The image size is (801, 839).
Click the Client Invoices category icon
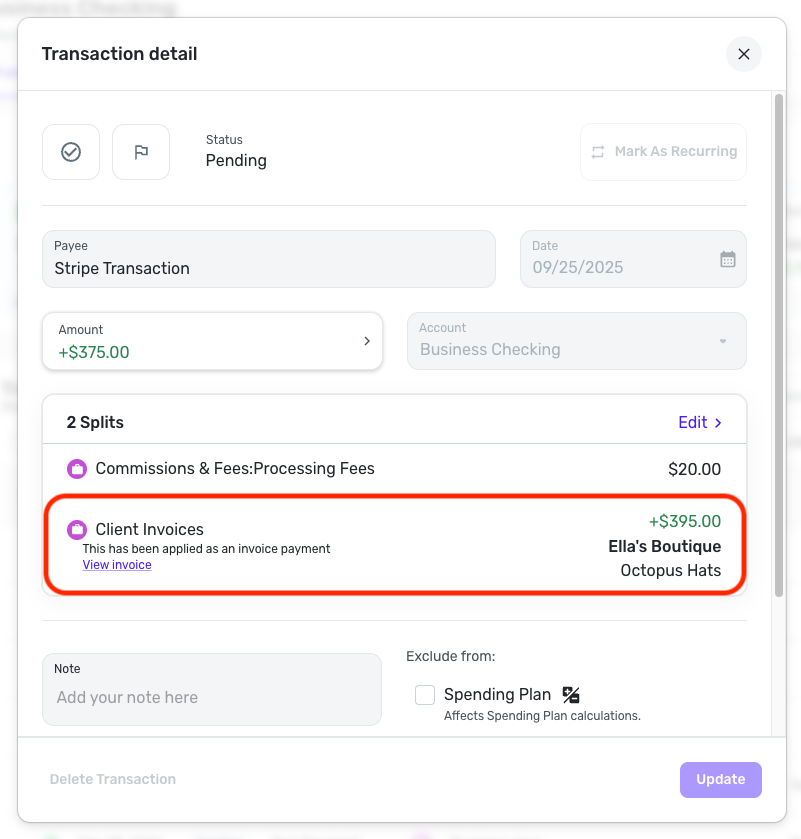click(x=77, y=530)
